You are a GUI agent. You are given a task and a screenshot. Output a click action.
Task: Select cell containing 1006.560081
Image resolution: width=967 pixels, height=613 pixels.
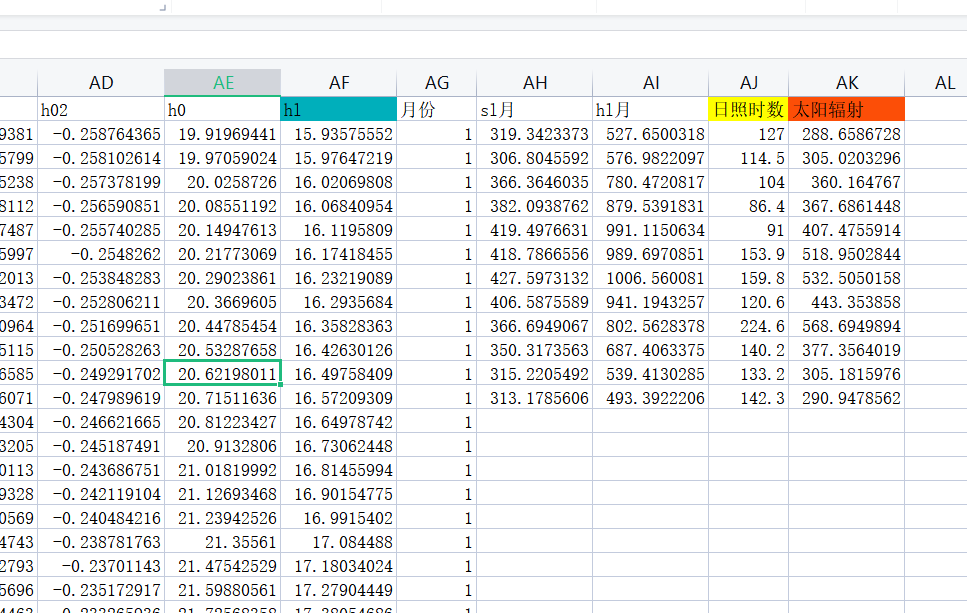651,278
